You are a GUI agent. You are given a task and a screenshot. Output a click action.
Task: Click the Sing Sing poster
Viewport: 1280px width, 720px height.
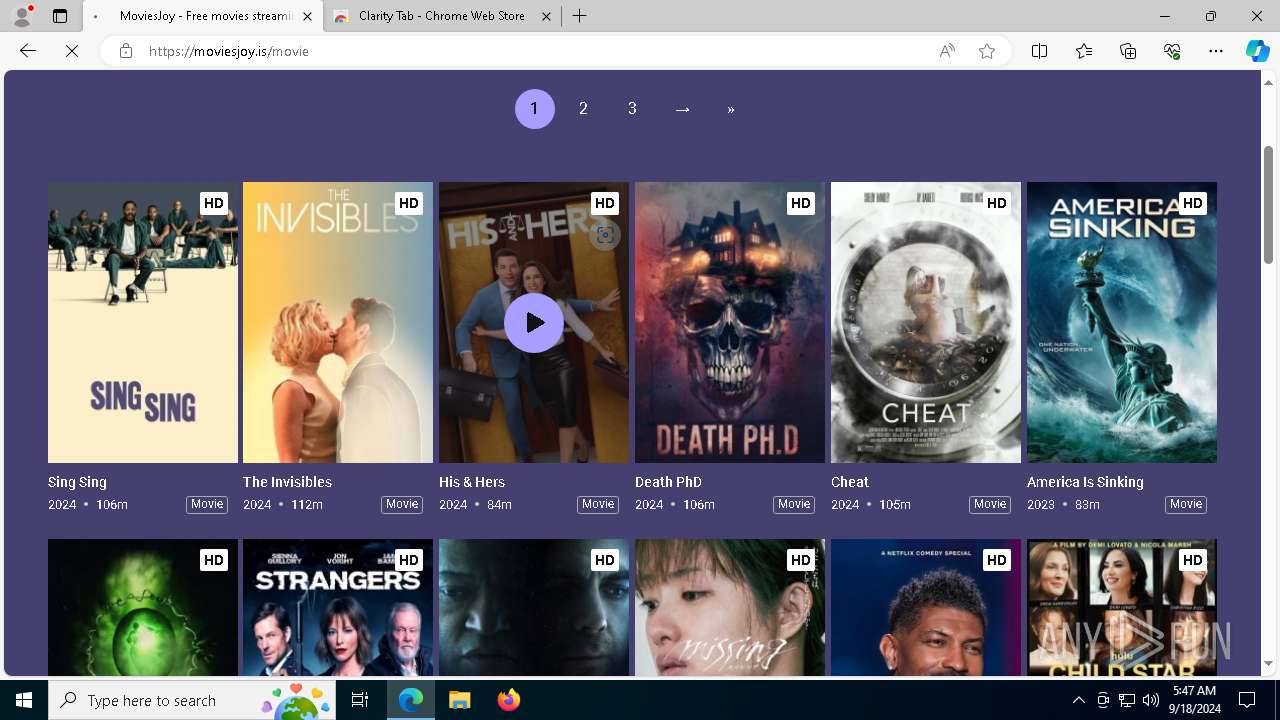click(143, 322)
